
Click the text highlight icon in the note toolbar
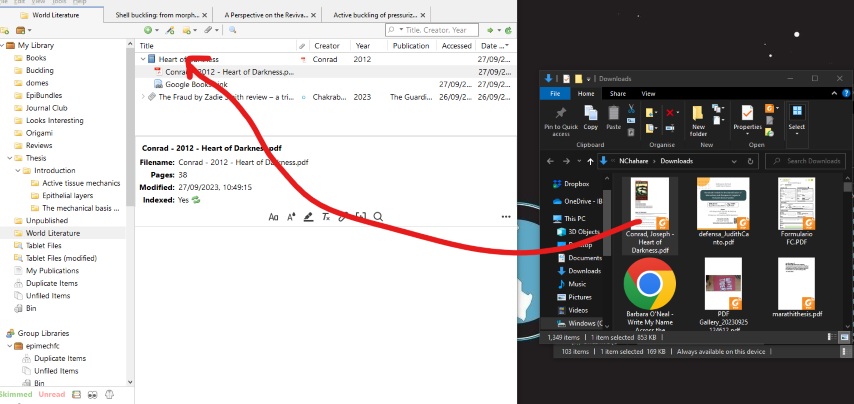pyautogui.click(x=309, y=216)
